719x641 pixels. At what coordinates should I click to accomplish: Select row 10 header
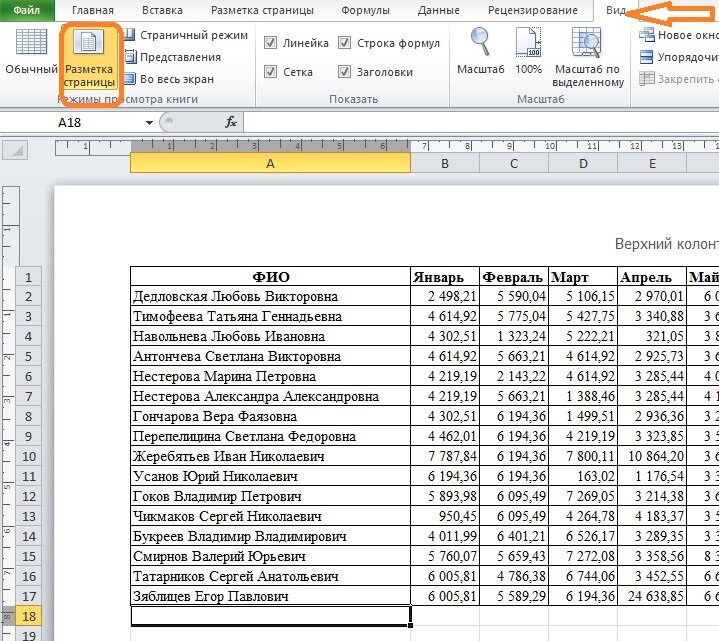click(28, 457)
